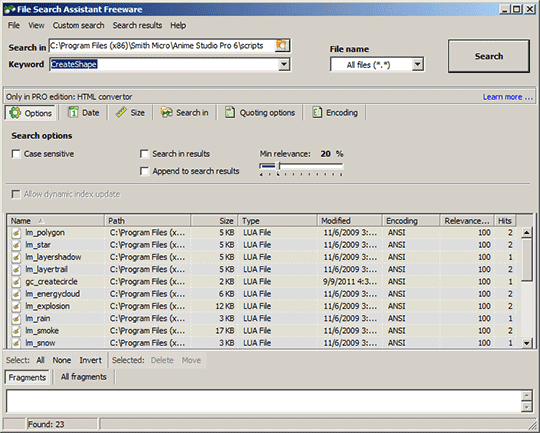The height and width of the screenshot is (433, 540).
Task: Click Select None link
Action: [x=62, y=360]
